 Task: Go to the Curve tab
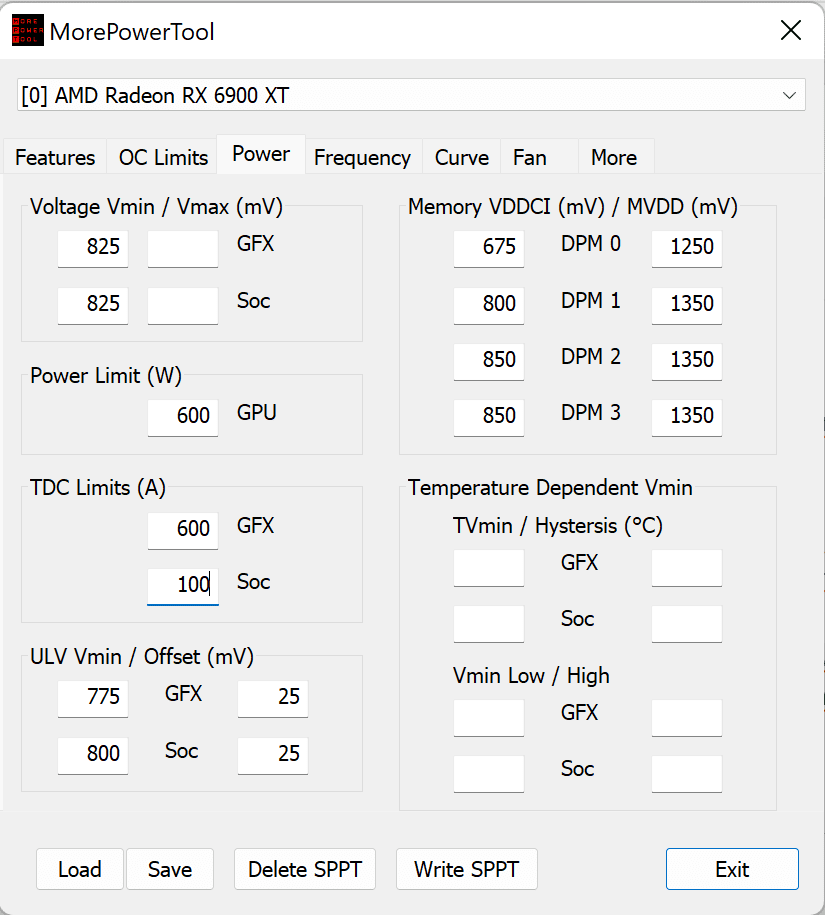click(462, 158)
